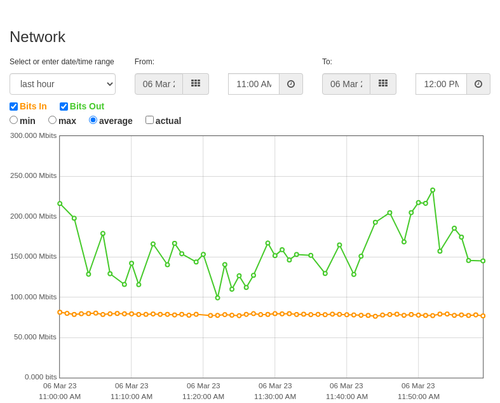Click the '150.000 Mbits' axis label
This screenshot has height=403, width=500.
point(33,256)
